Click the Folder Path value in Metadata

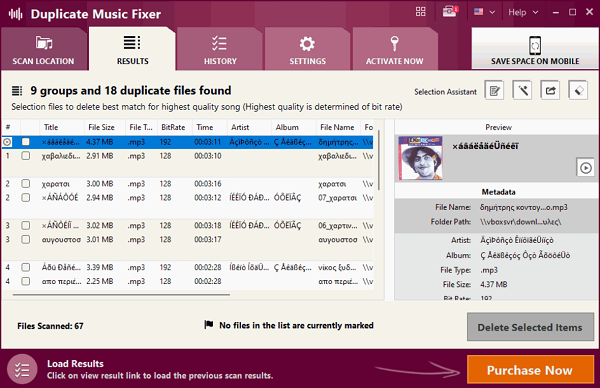pos(520,222)
